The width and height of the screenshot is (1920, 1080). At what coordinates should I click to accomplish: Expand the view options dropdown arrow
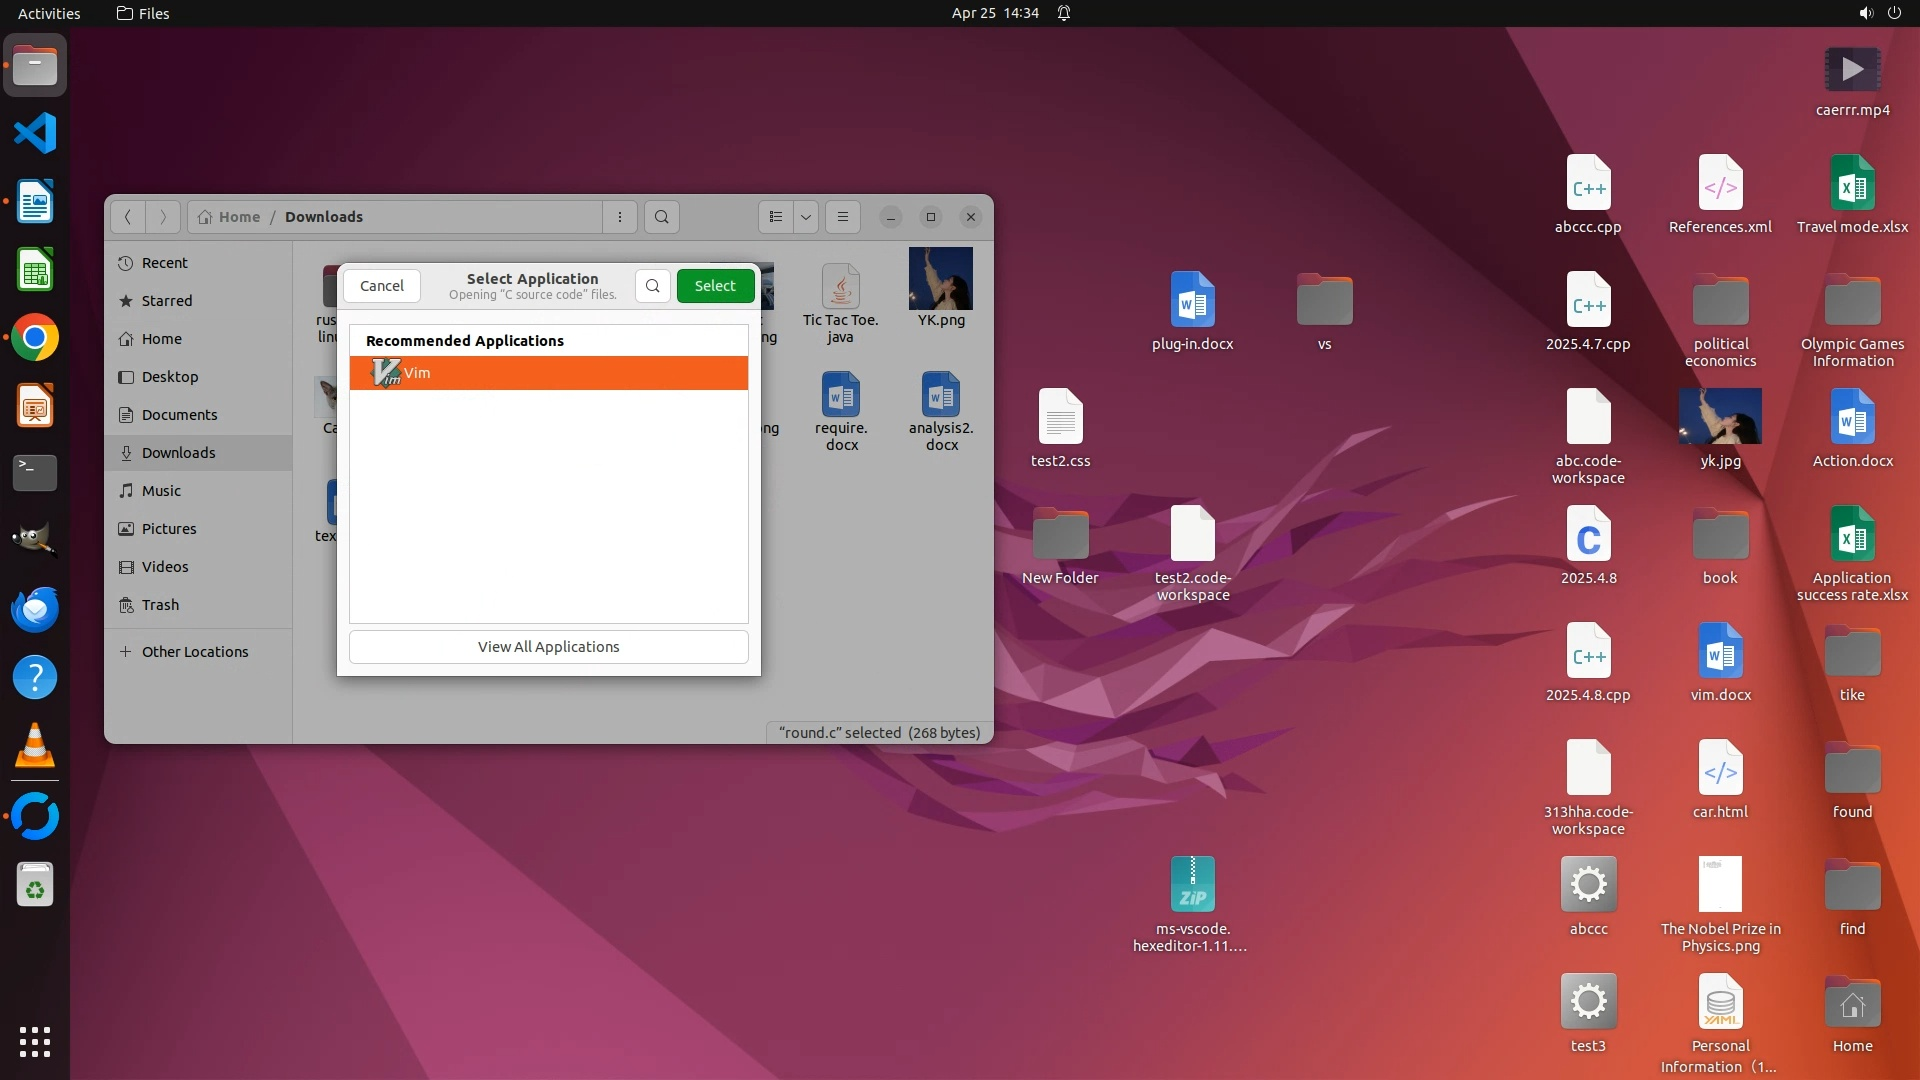click(805, 217)
